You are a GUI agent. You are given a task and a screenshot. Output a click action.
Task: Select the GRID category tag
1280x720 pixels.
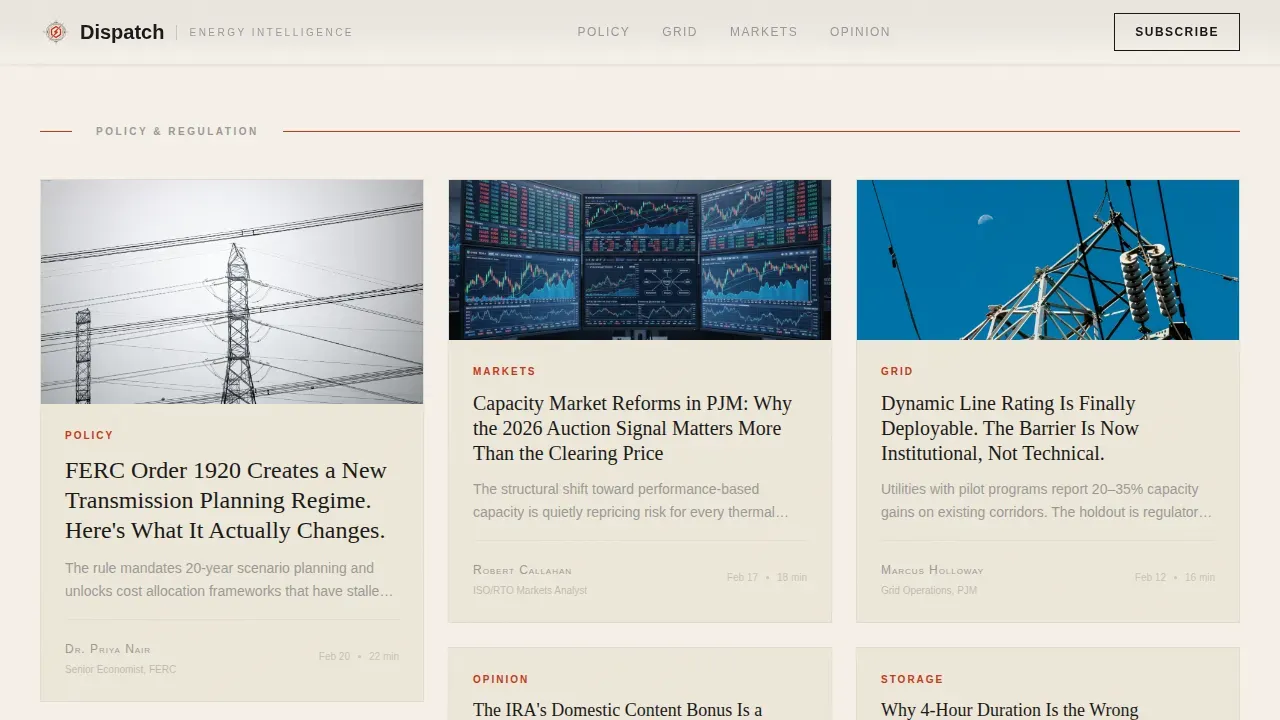point(897,371)
